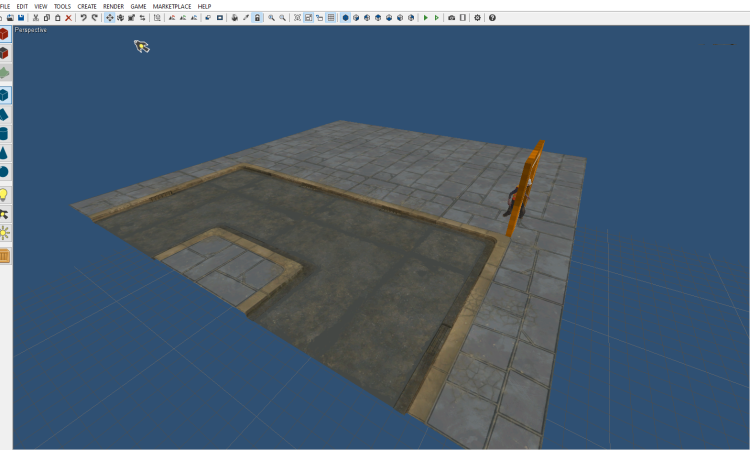
Task: Click the help question mark icon
Action: click(491, 18)
